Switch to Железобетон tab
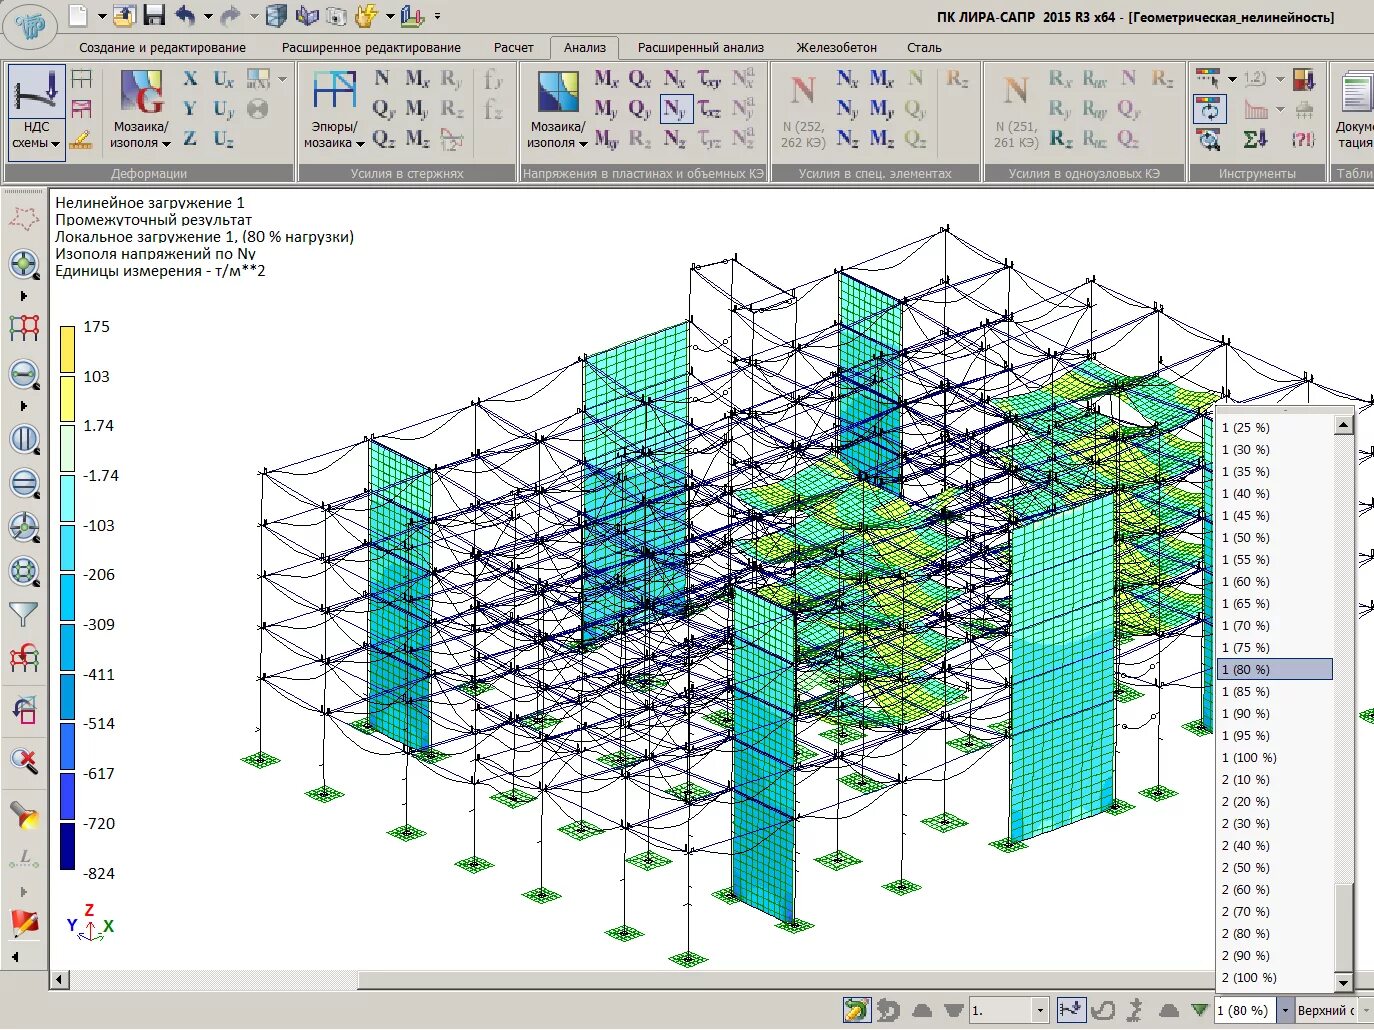The image size is (1374, 1030). point(836,47)
